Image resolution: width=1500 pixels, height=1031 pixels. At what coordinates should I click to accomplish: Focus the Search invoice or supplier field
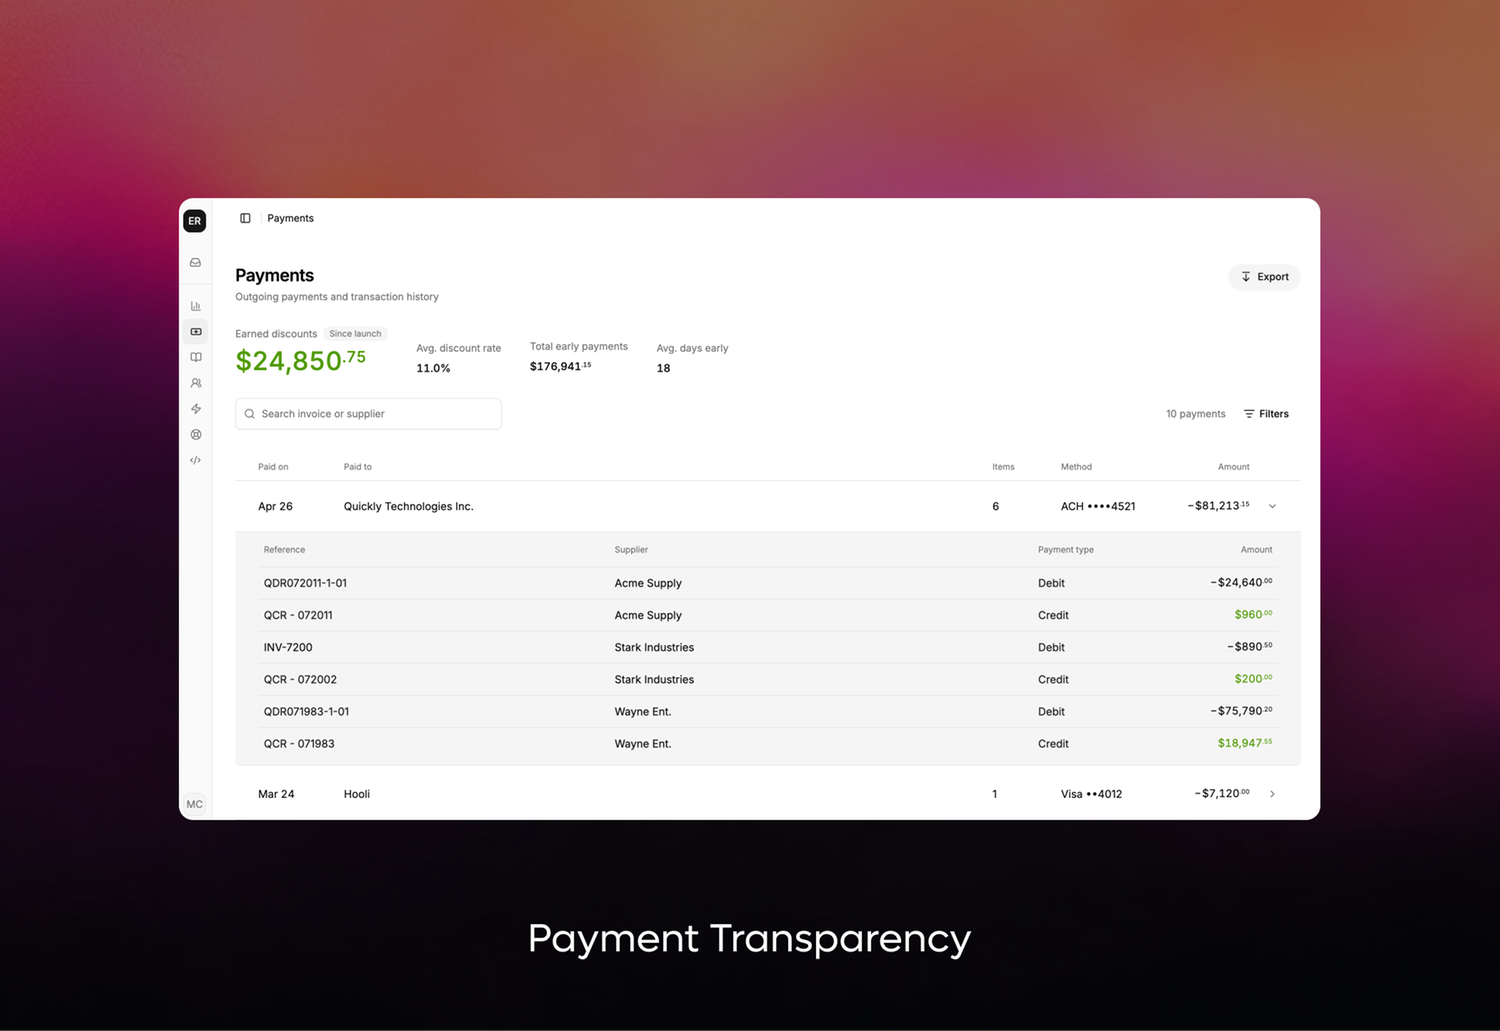pyautogui.click(x=368, y=414)
